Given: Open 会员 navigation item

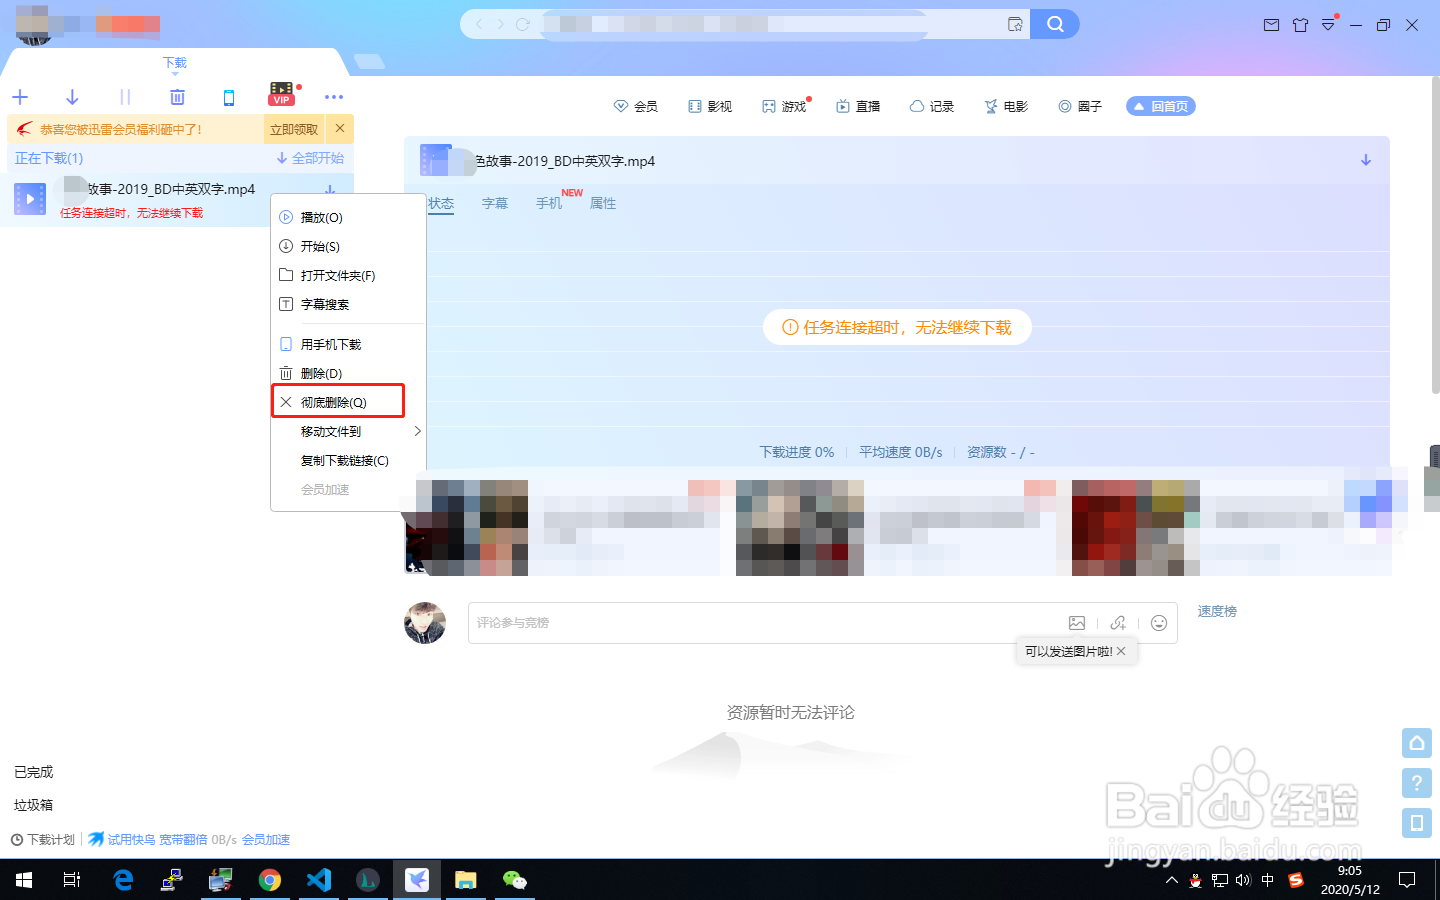Looking at the screenshot, I should pyautogui.click(x=636, y=106).
